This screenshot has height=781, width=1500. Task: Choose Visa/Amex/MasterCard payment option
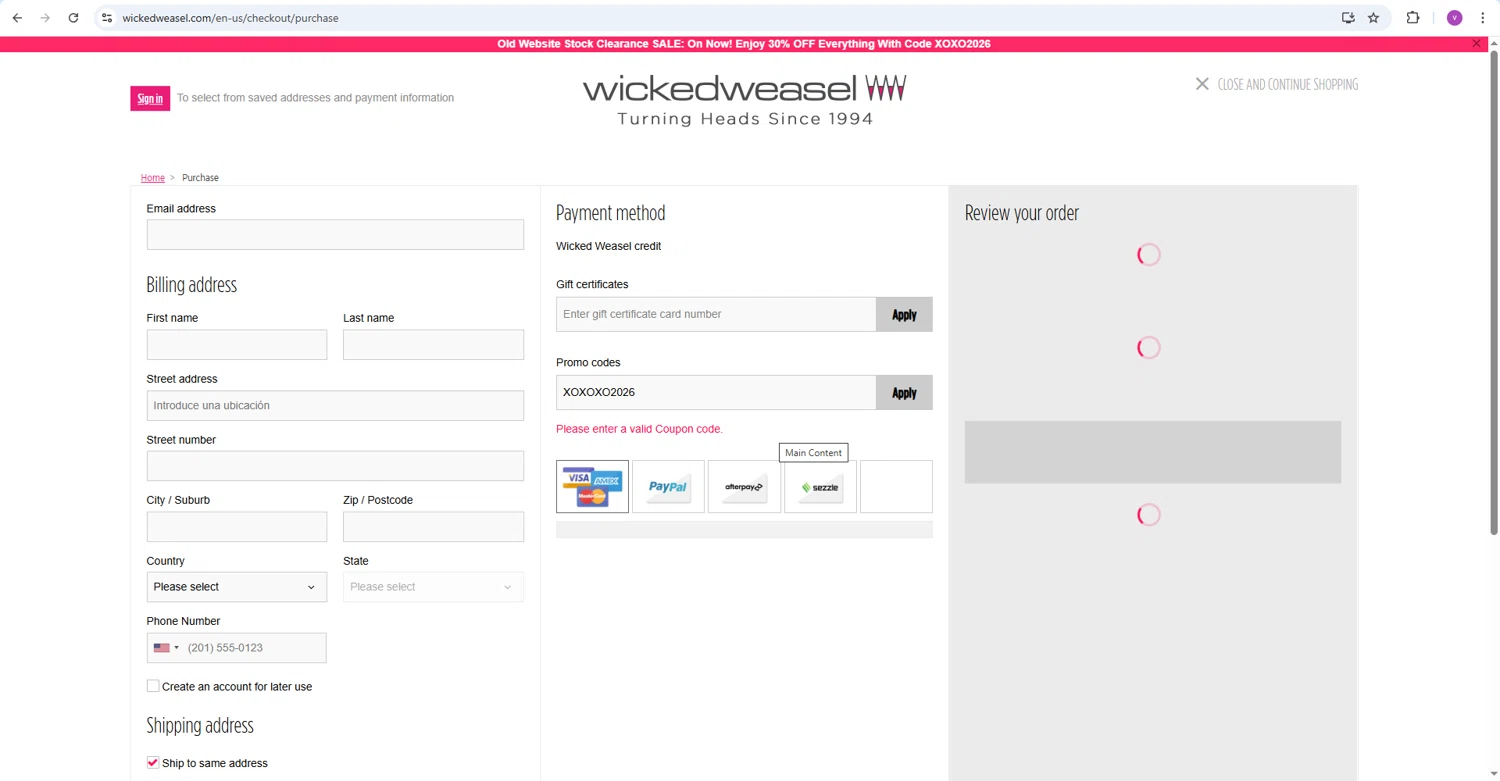tap(592, 486)
